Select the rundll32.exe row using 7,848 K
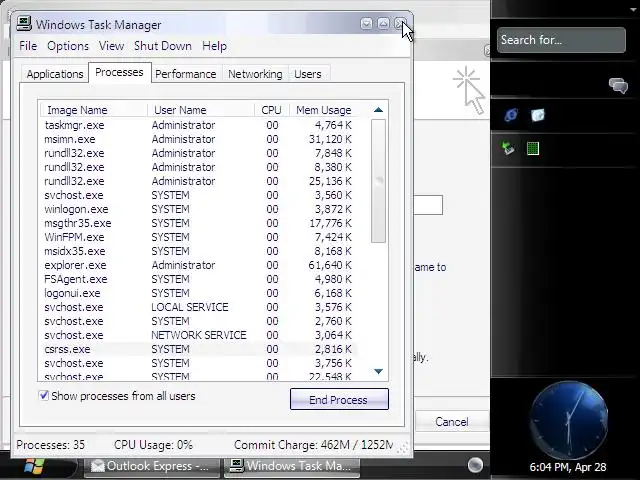The width and height of the screenshot is (640, 480). tap(199, 153)
